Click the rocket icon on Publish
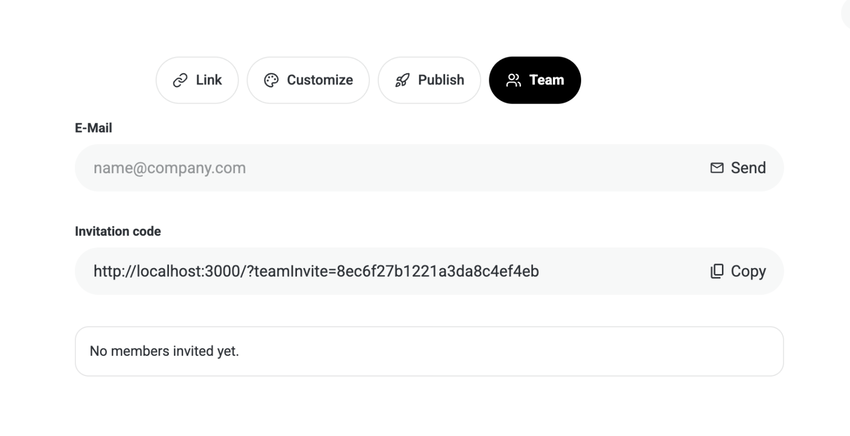The height and width of the screenshot is (436, 850). [x=402, y=80]
